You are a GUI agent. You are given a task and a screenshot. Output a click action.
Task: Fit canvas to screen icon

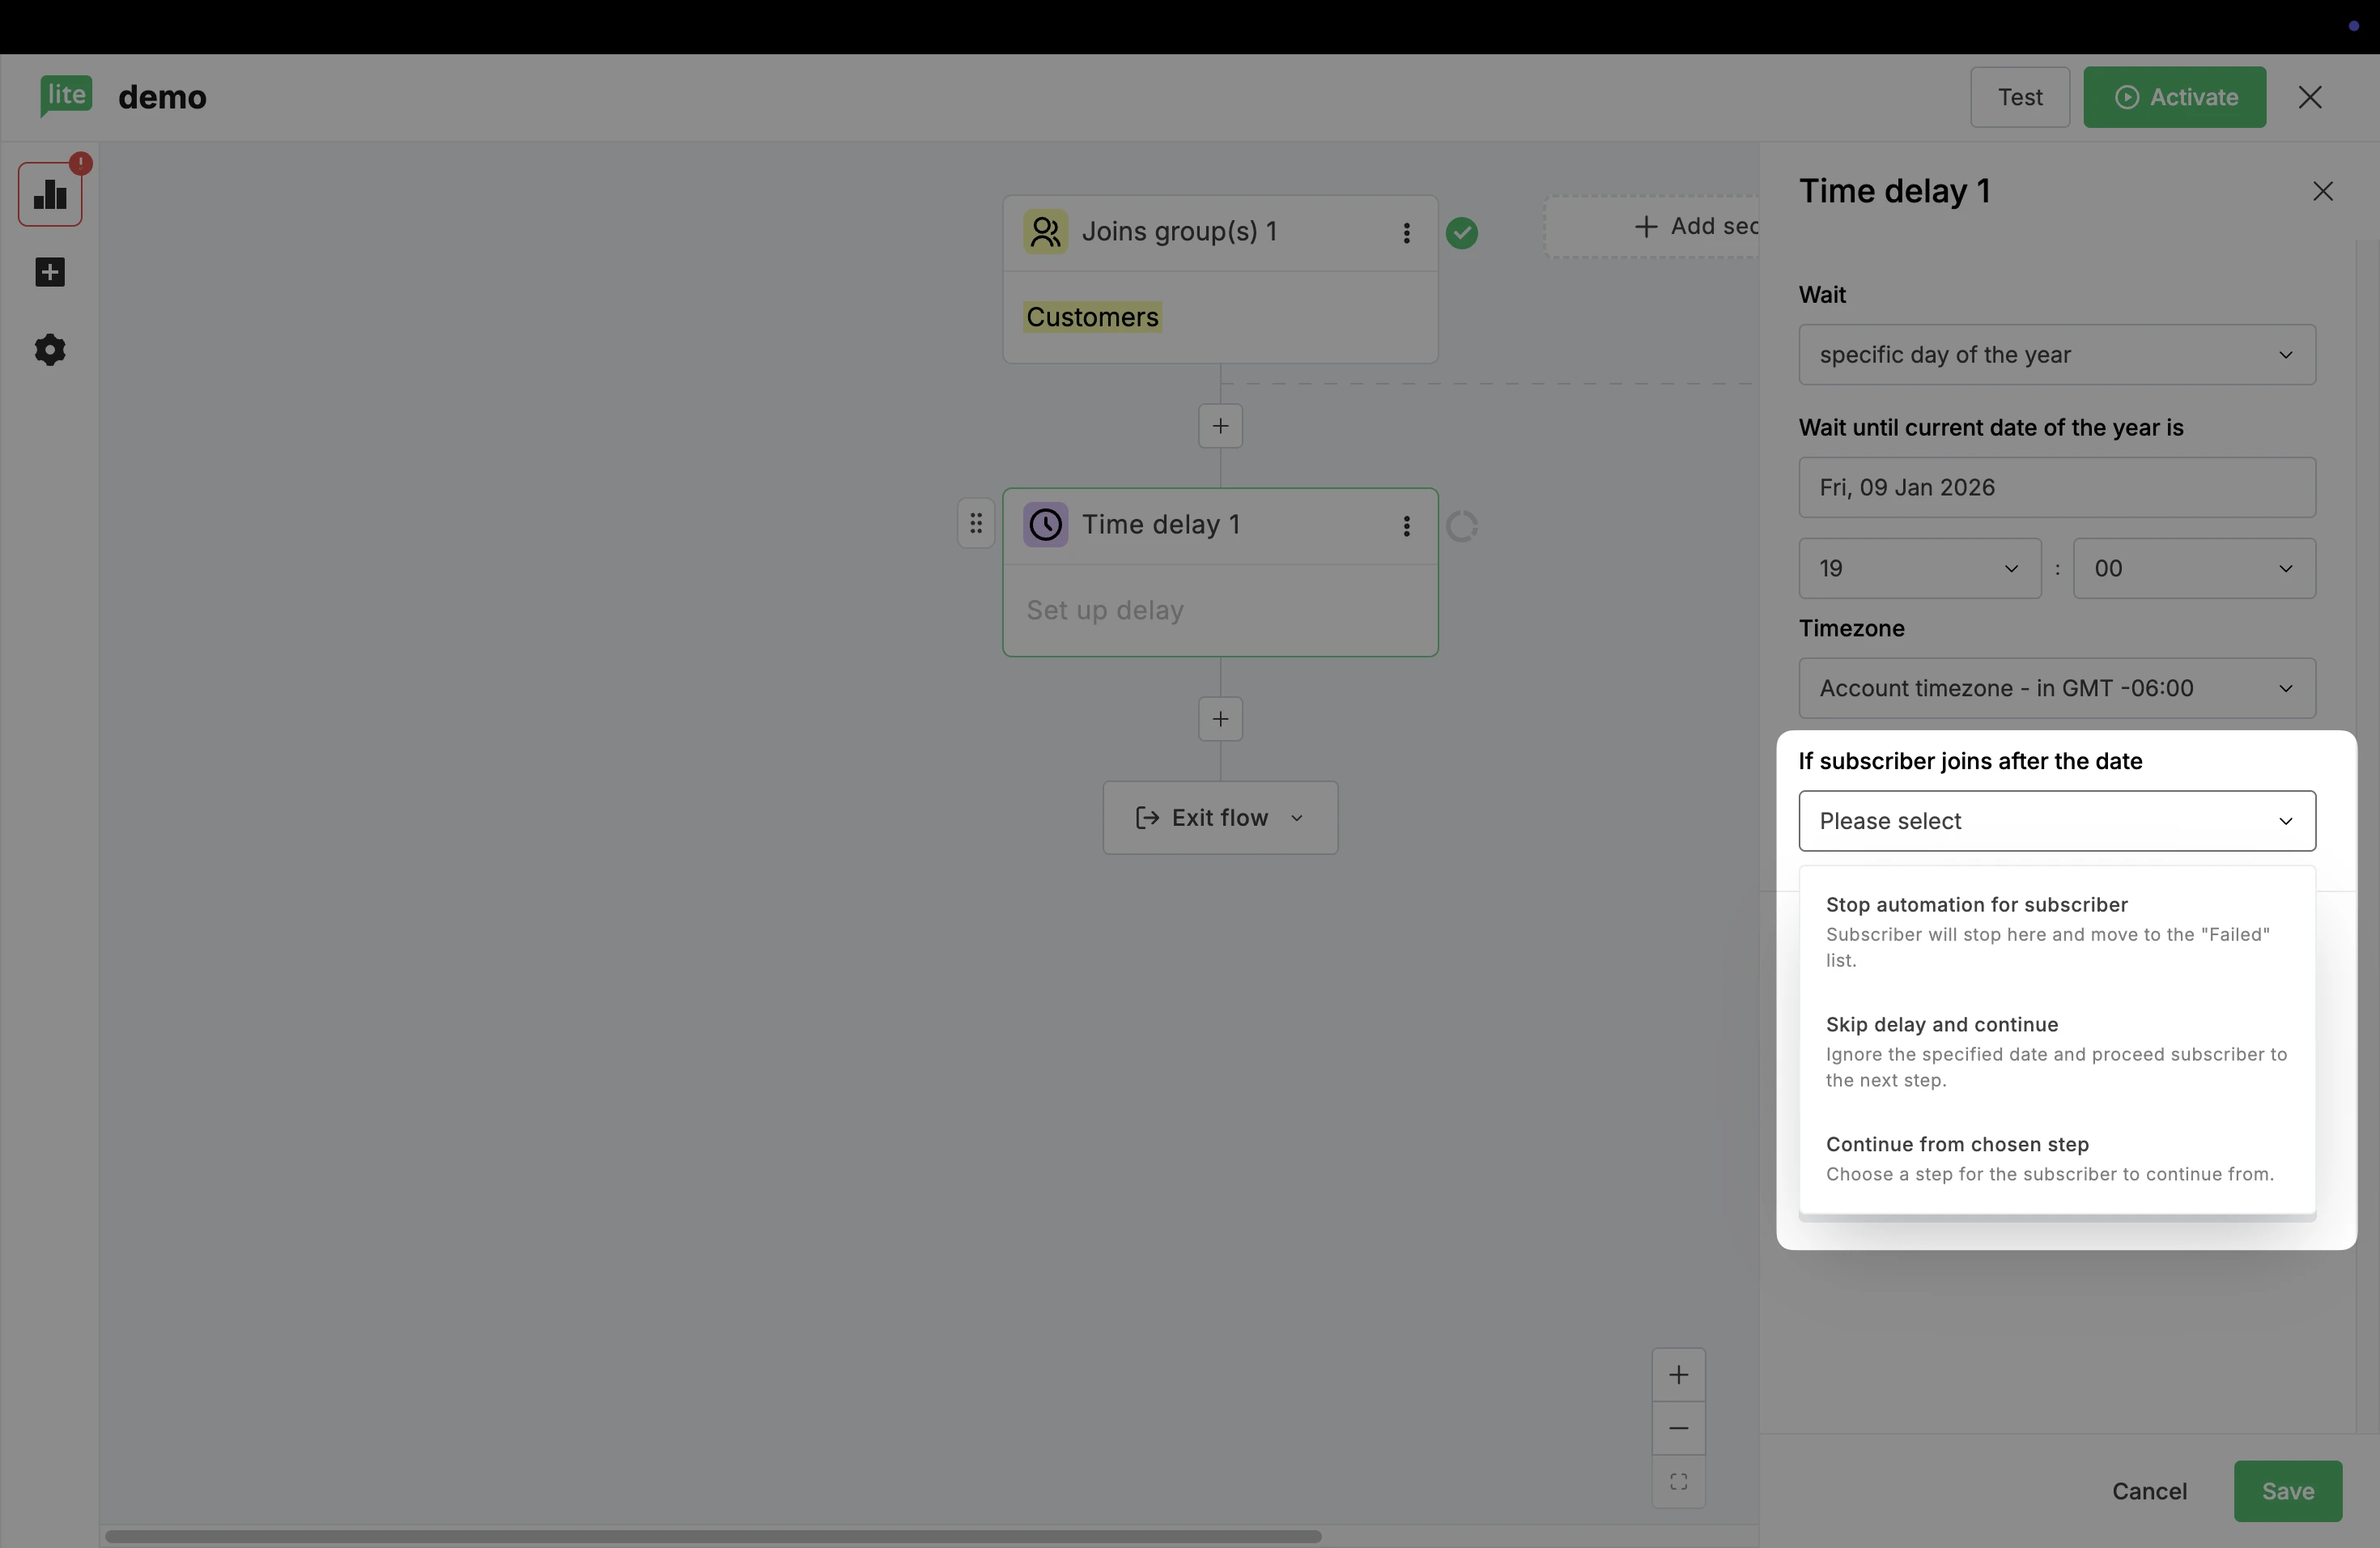[1678, 1482]
